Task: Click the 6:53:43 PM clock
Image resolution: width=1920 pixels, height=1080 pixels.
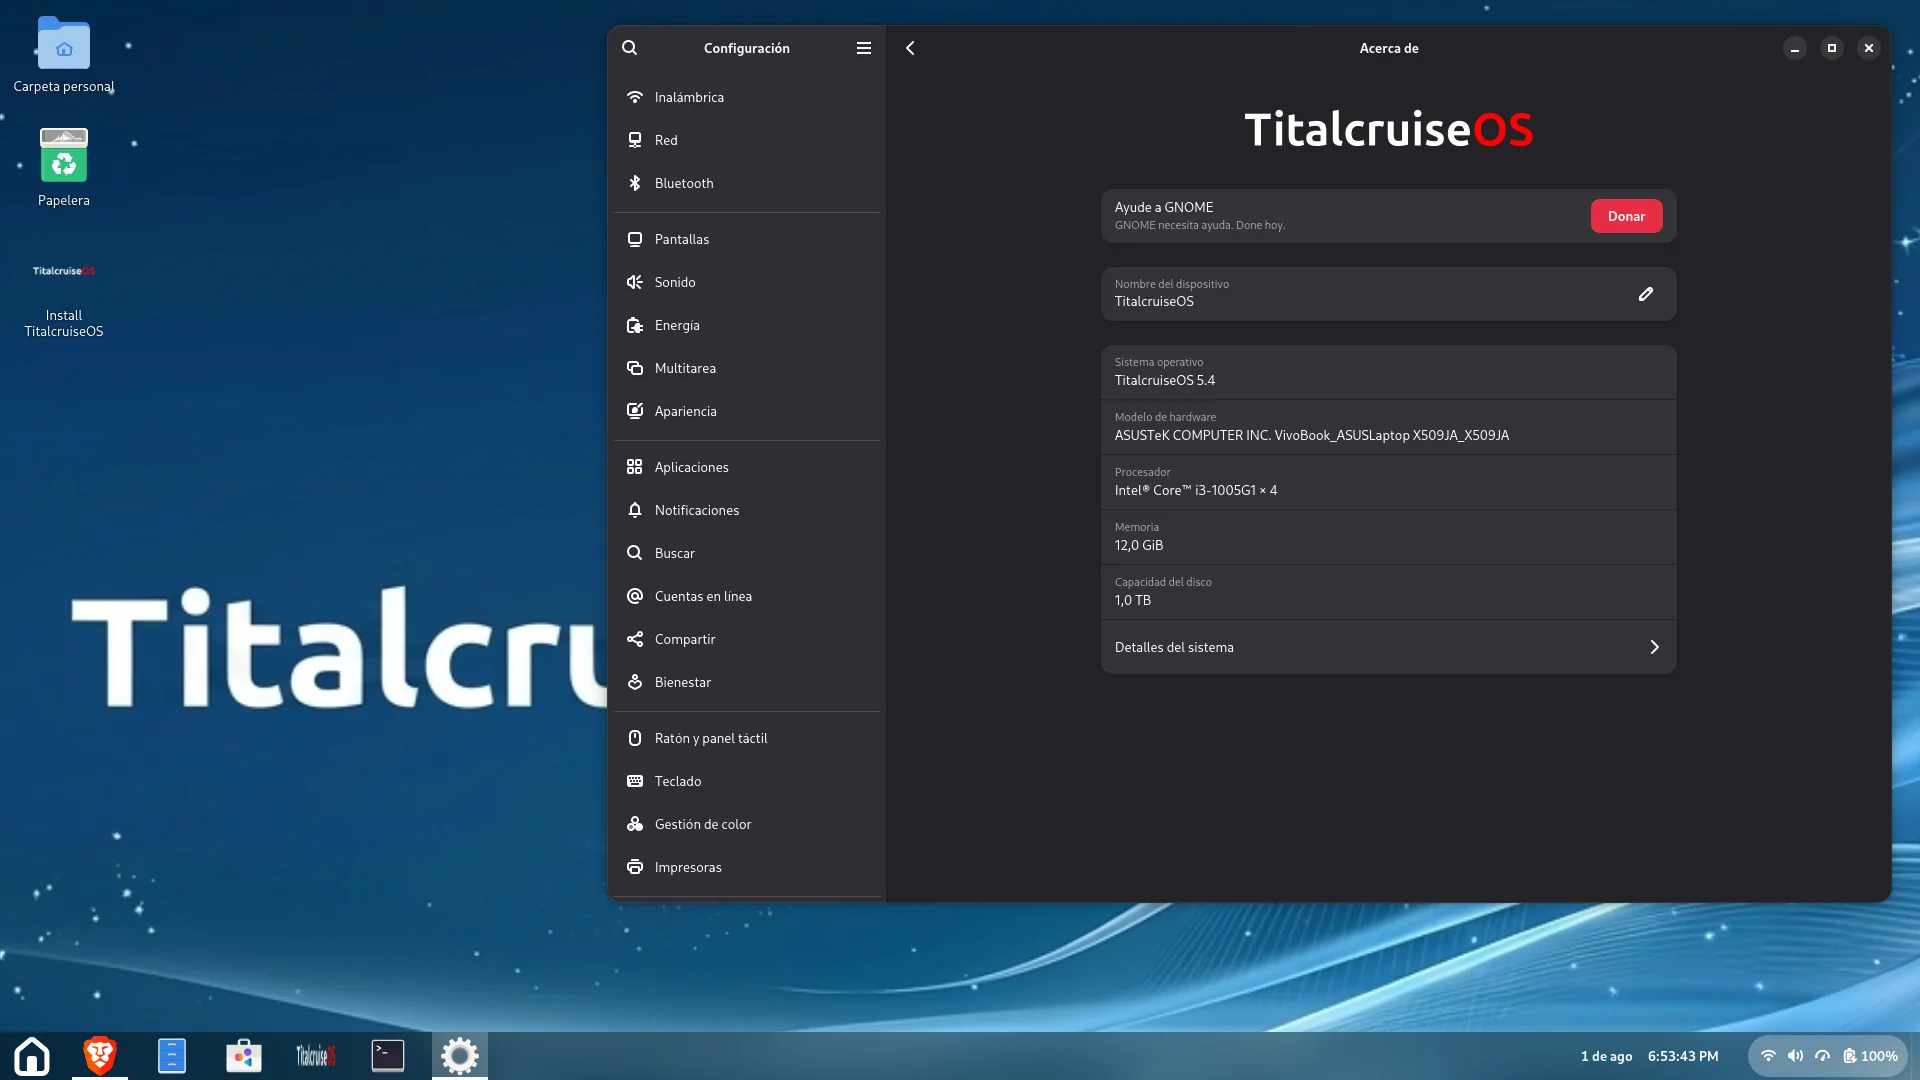Action: tap(1683, 1056)
